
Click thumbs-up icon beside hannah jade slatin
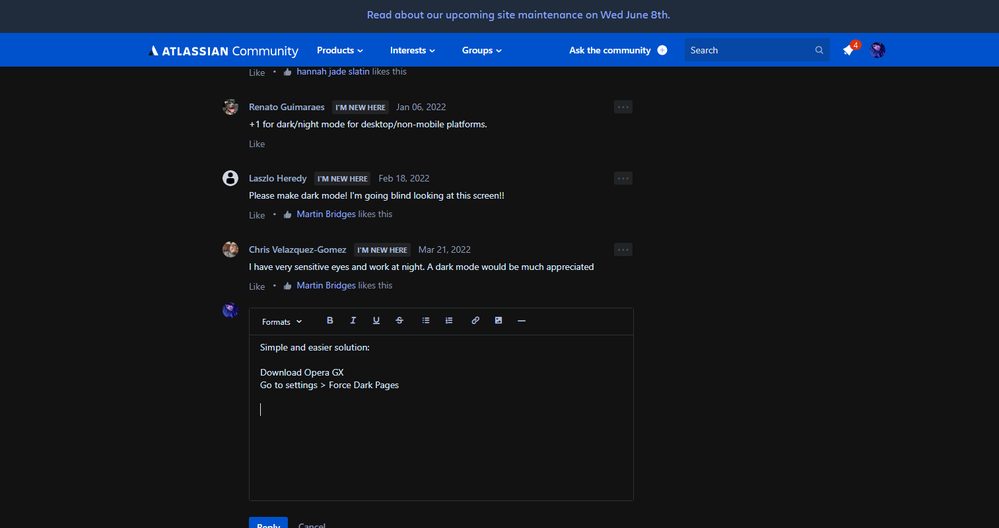tap(287, 72)
